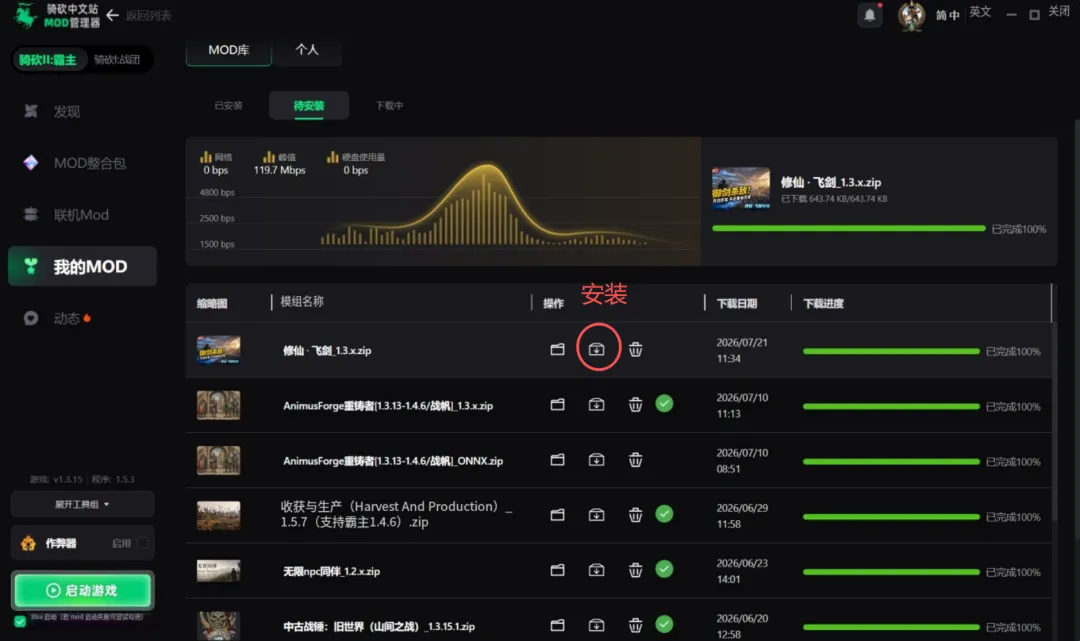Toggle blse启动 checkbox below launch button
This screenshot has height=641, width=1080.
[20, 621]
